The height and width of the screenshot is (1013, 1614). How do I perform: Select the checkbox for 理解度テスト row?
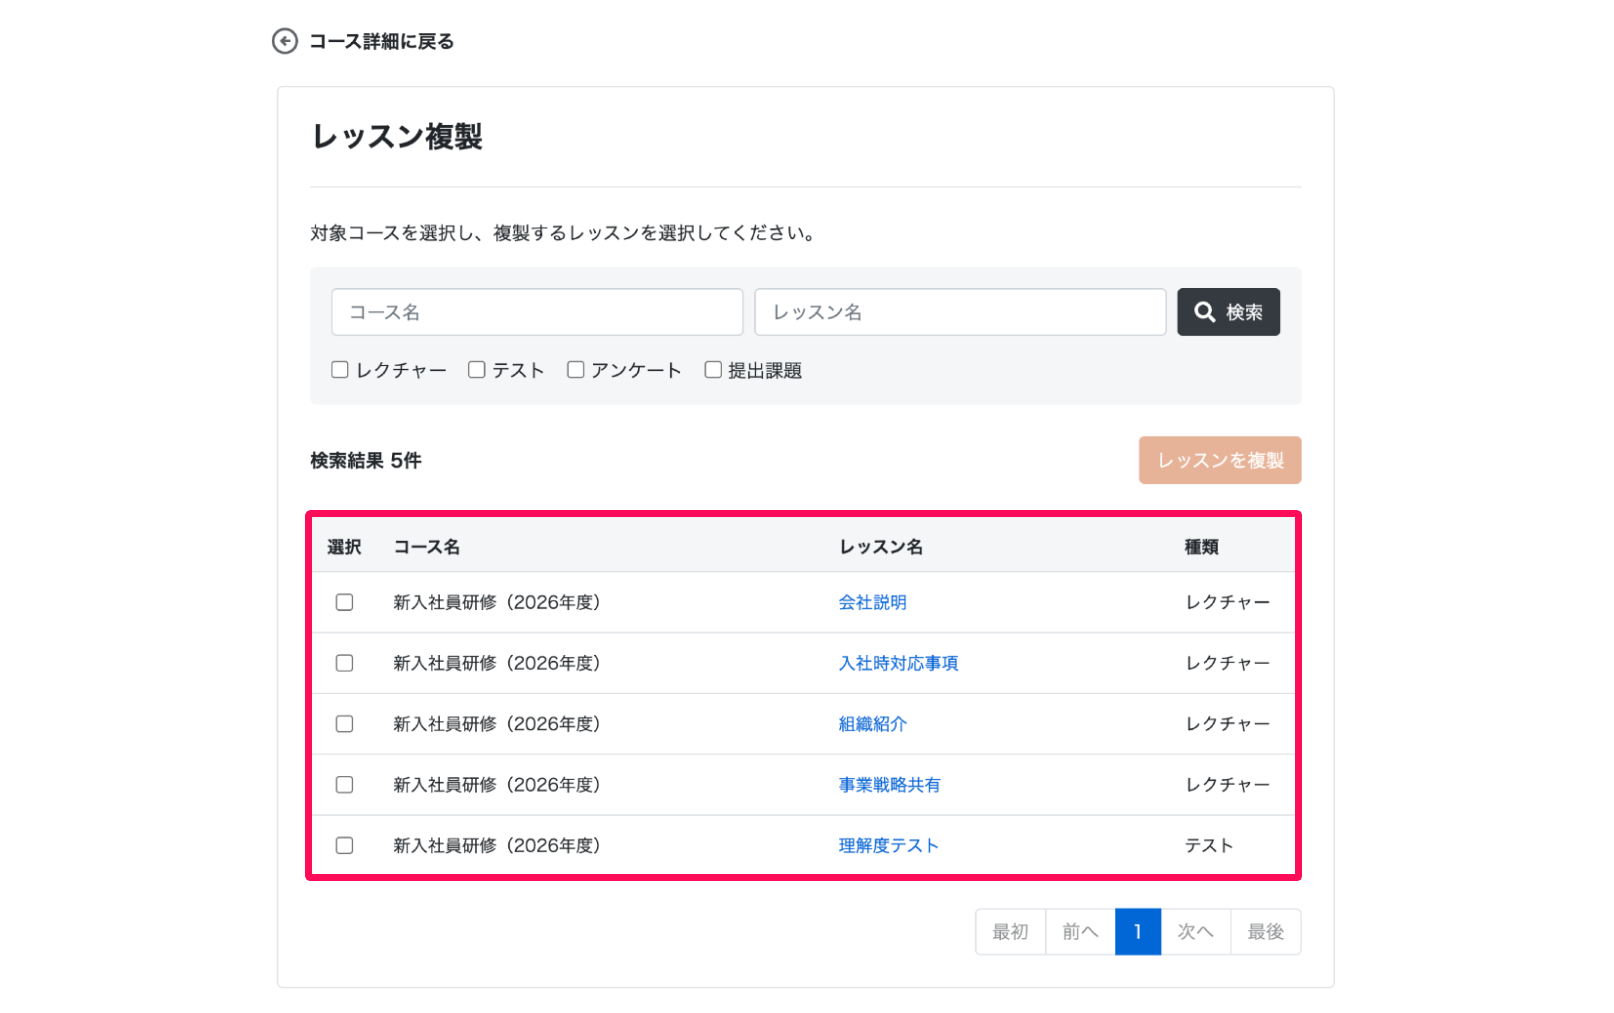pos(345,846)
